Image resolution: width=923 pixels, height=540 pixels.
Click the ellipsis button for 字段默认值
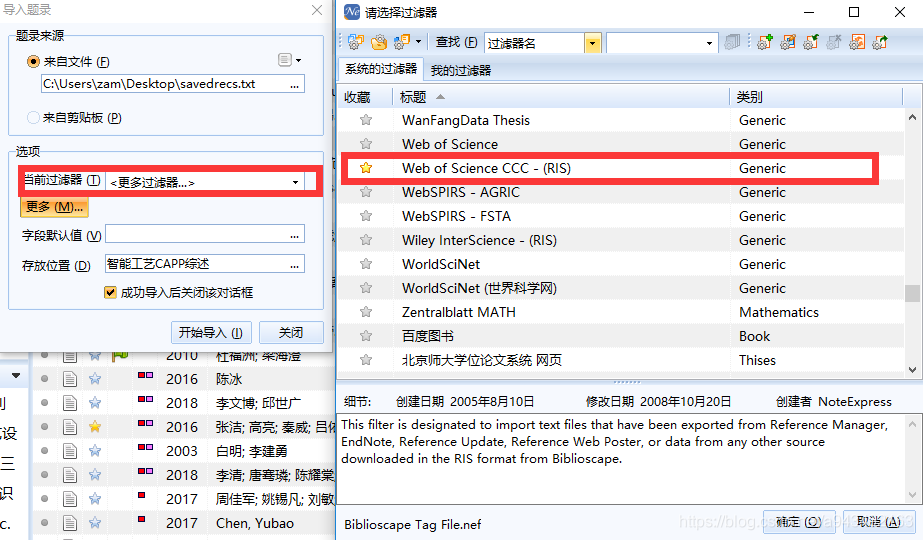point(294,235)
